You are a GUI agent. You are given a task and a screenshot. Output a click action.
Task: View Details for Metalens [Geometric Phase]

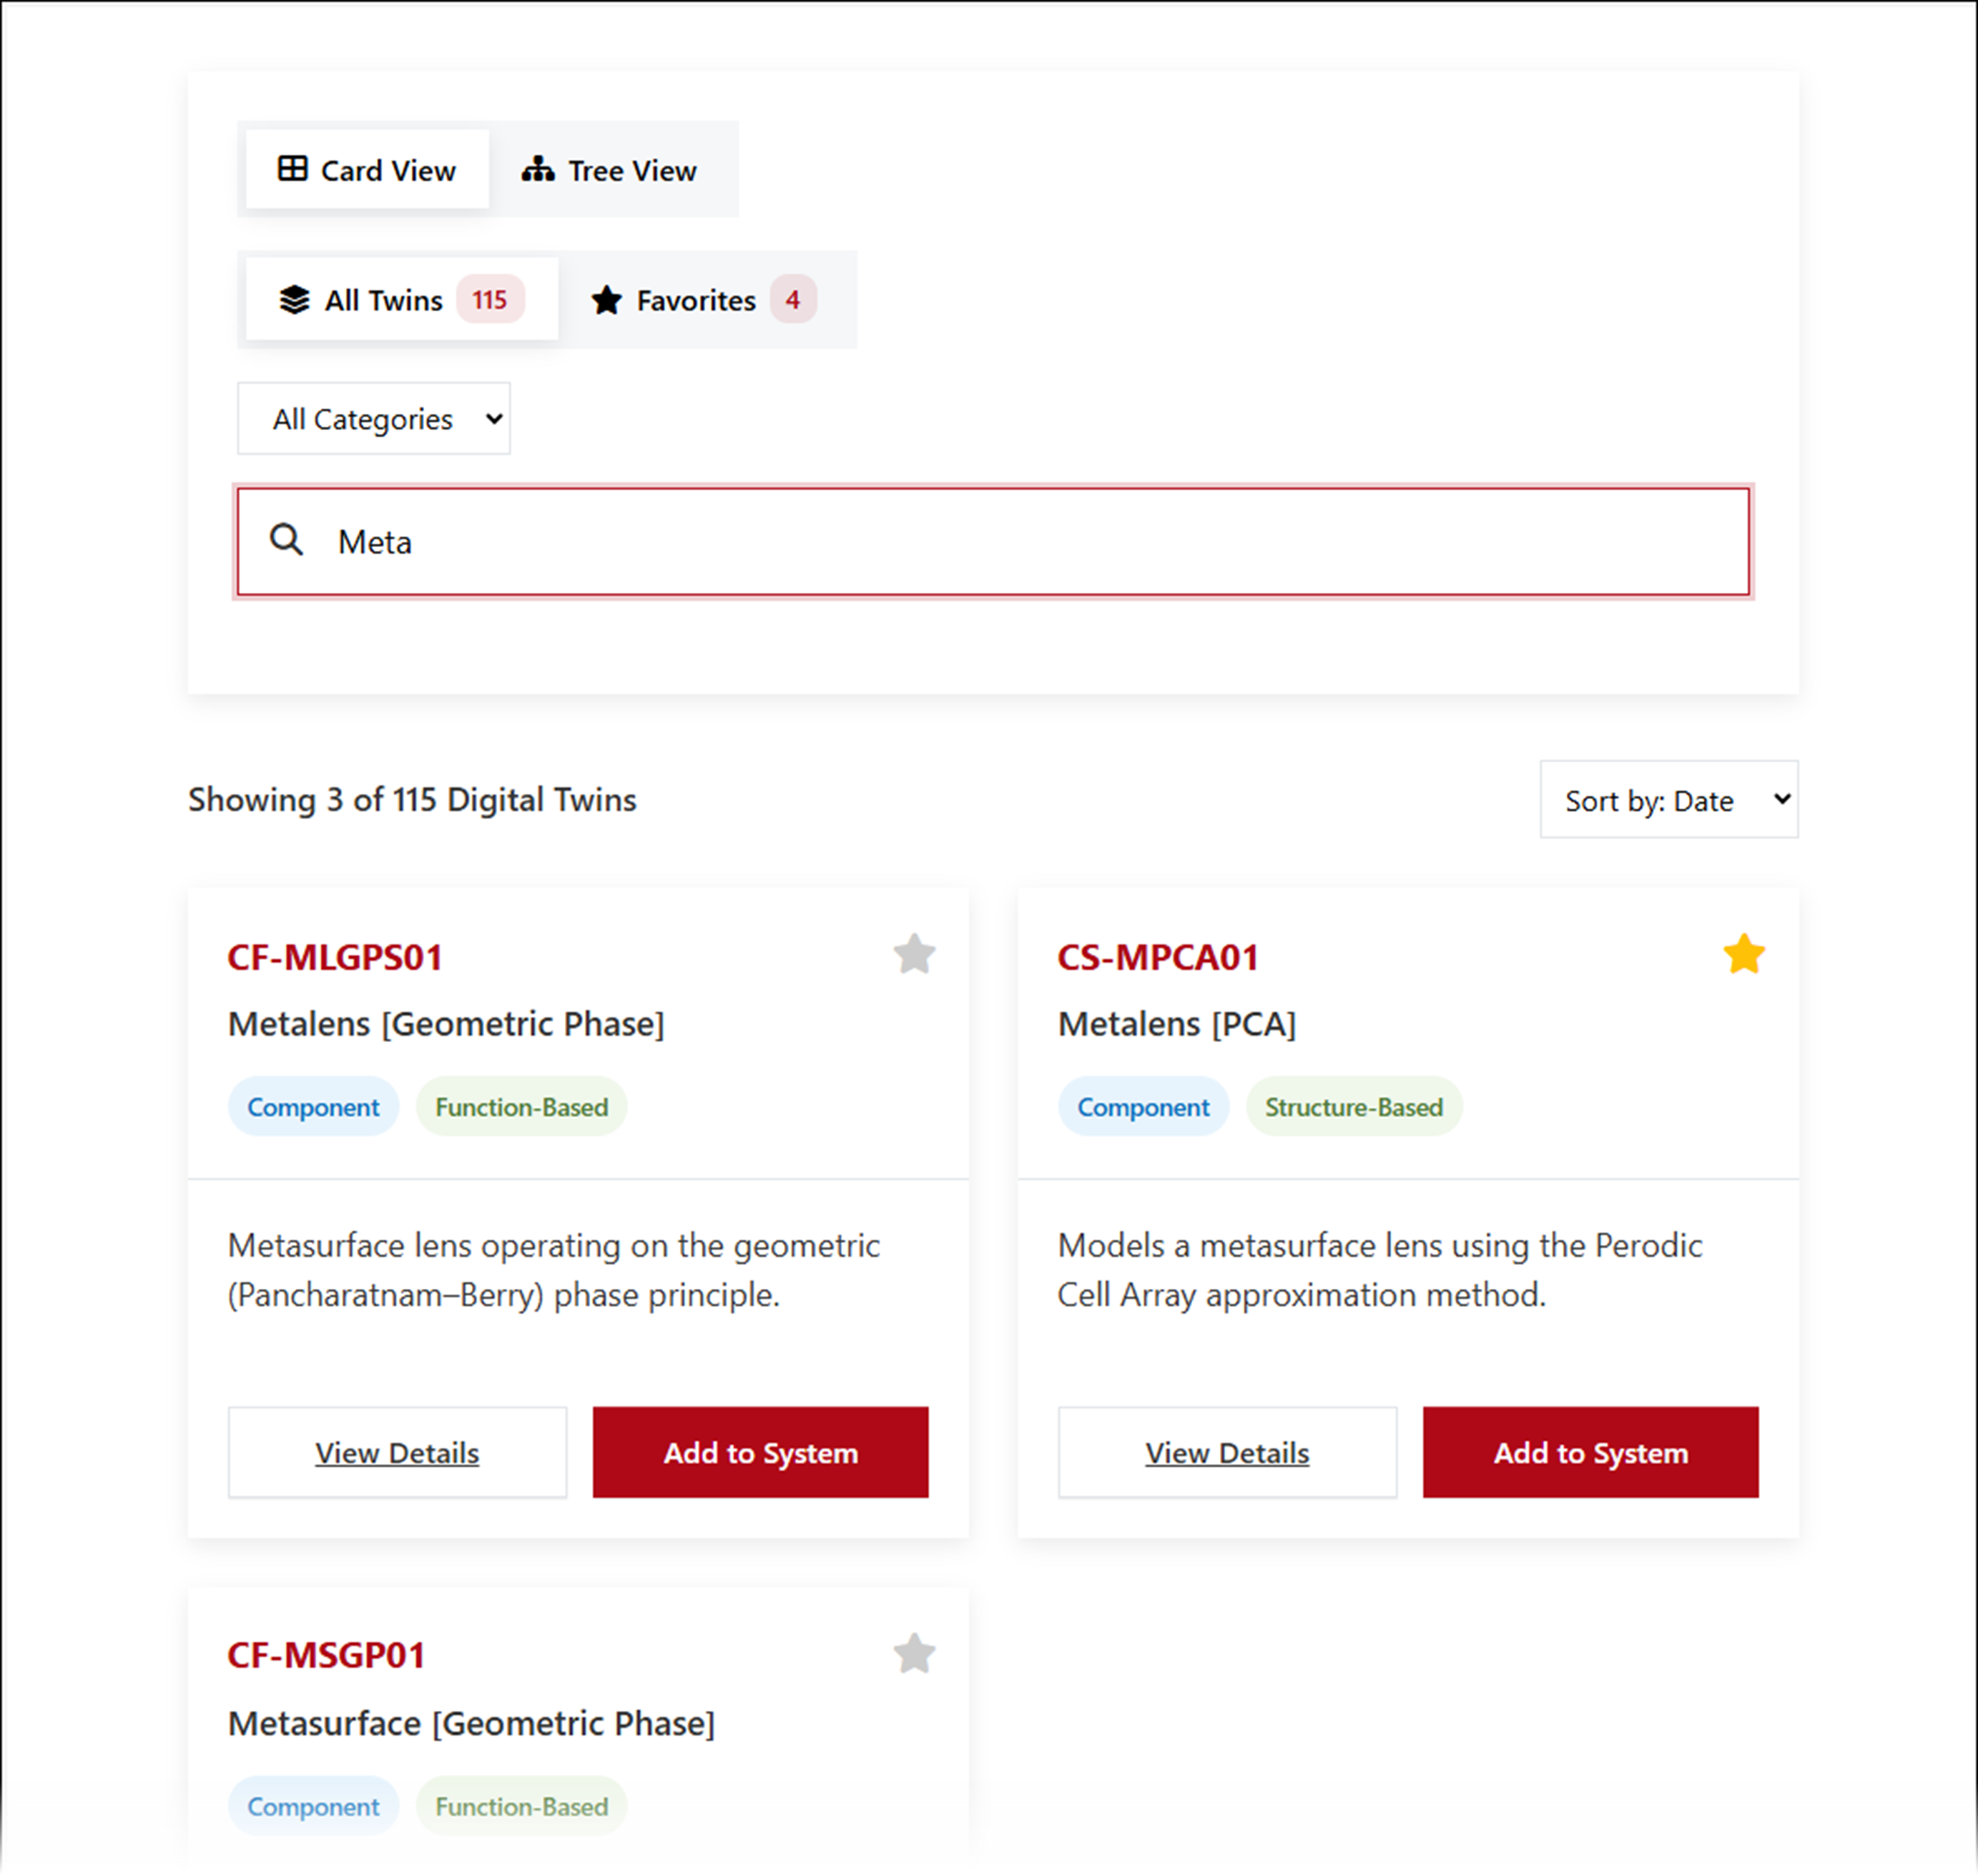[397, 1452]
